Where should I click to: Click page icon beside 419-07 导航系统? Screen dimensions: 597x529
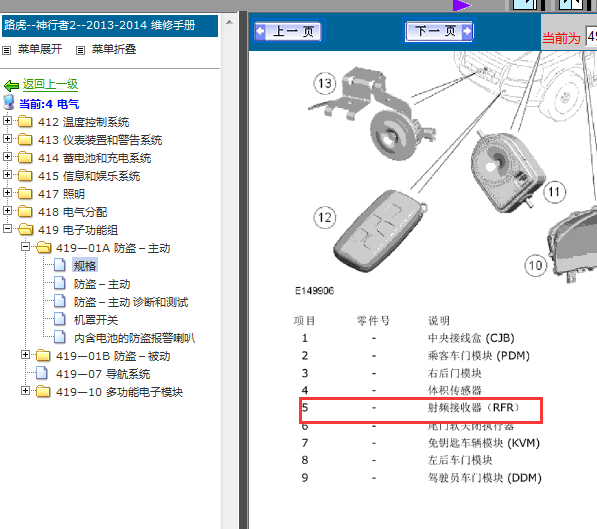tap(42, 373)
